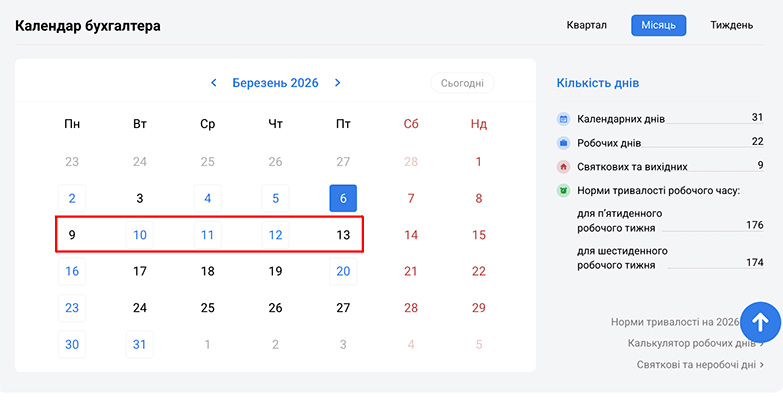Viewport: 783px width, 400px height.
Task: Choose March 31 in the calendar
Action: [140, 344]
